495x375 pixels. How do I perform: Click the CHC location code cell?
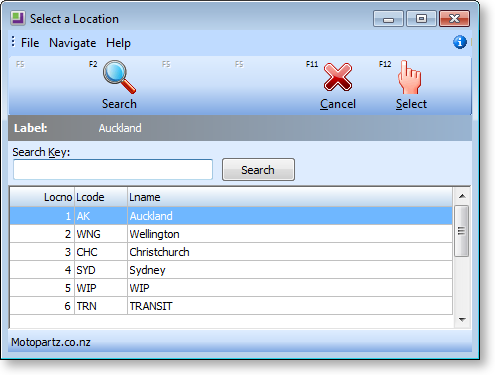point(101,252)
